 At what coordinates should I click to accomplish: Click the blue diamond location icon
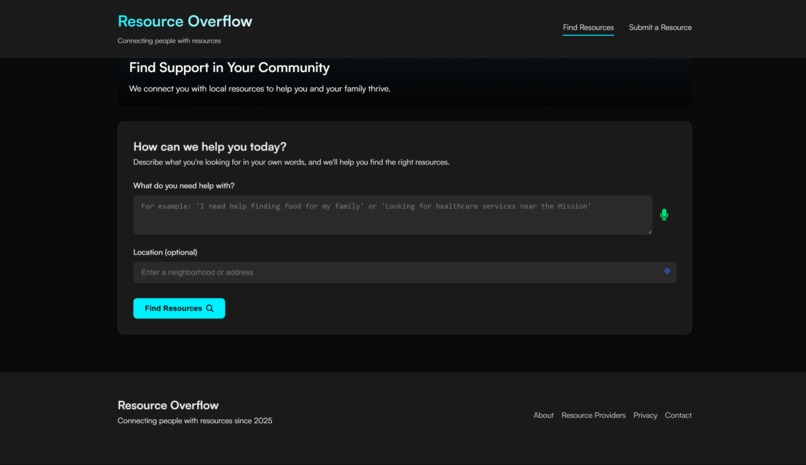click(667, 271)
